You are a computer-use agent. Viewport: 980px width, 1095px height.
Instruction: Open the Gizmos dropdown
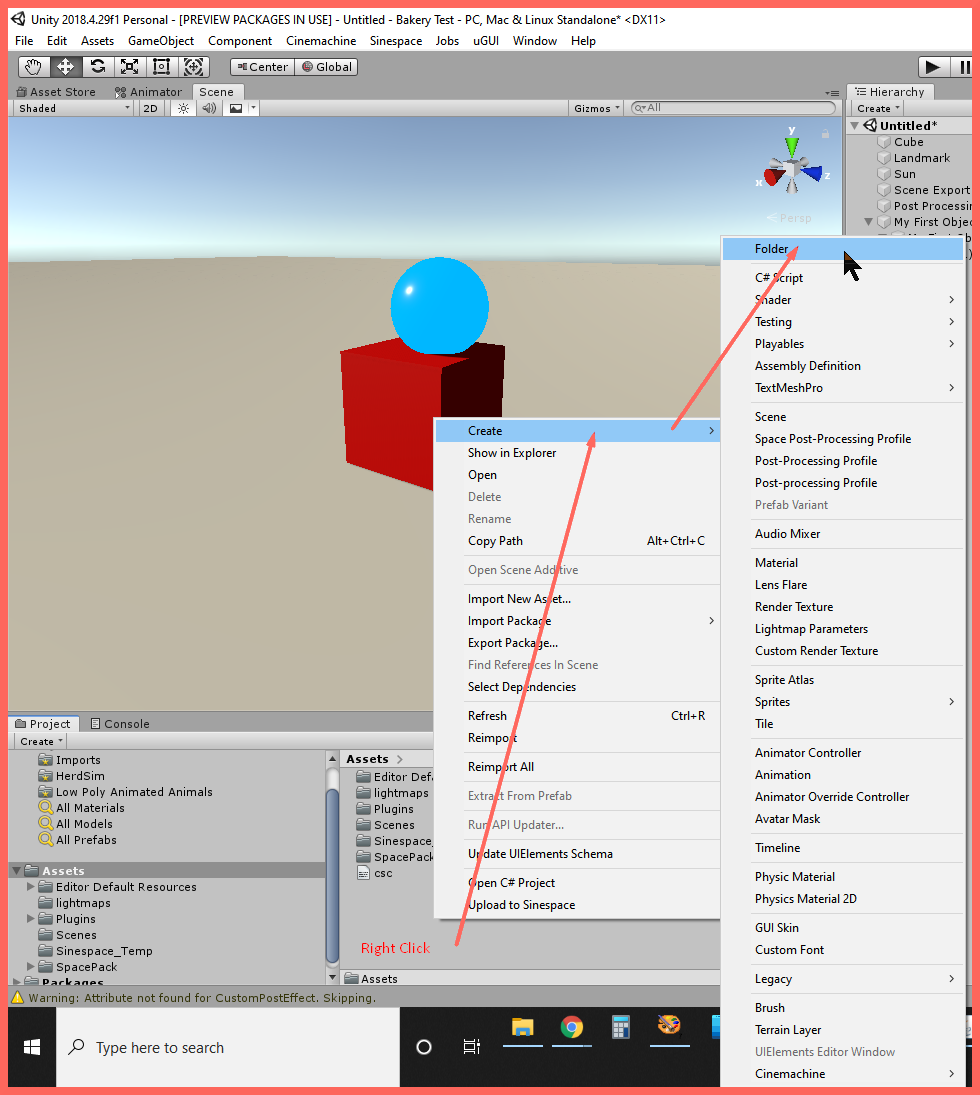[597, 108]
